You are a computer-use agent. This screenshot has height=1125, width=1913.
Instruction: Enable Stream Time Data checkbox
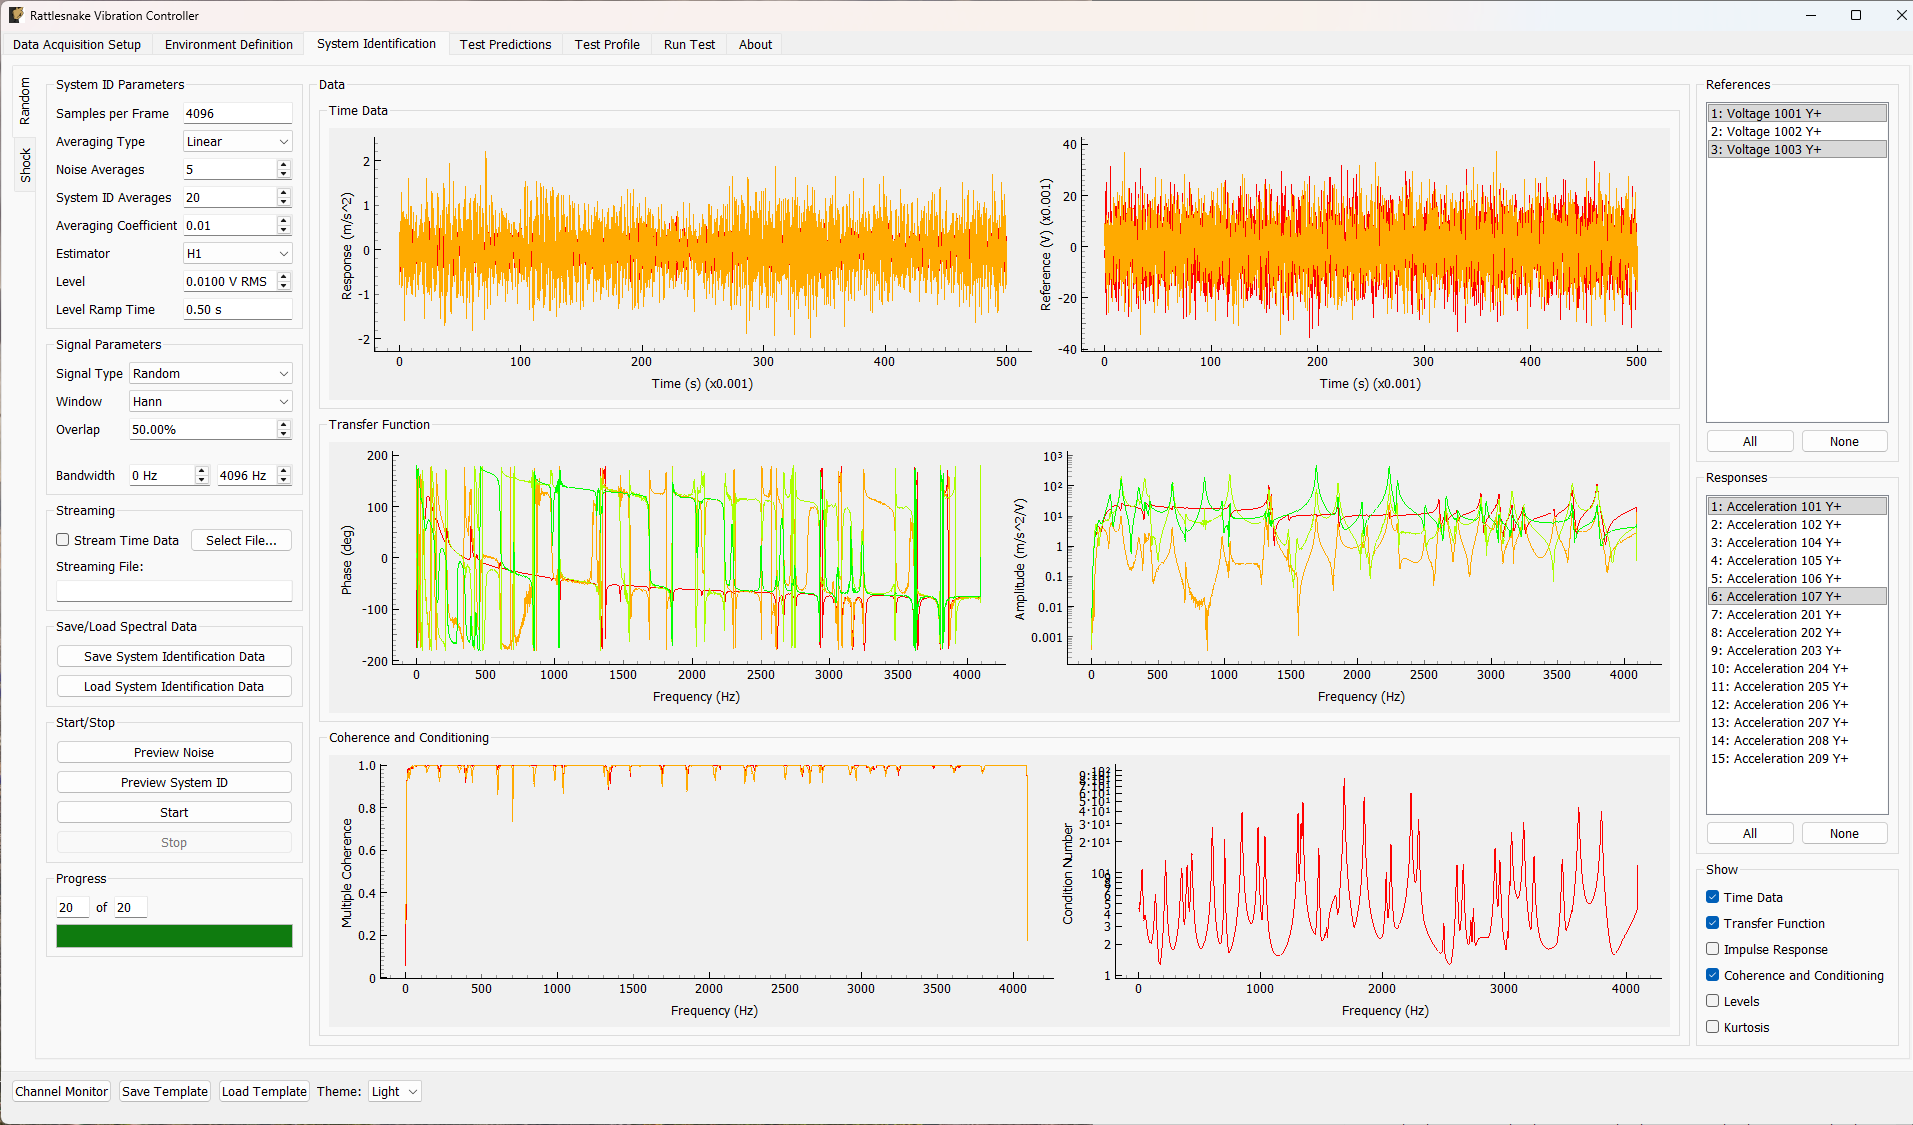pyautogui.click(x=63, y=540)
